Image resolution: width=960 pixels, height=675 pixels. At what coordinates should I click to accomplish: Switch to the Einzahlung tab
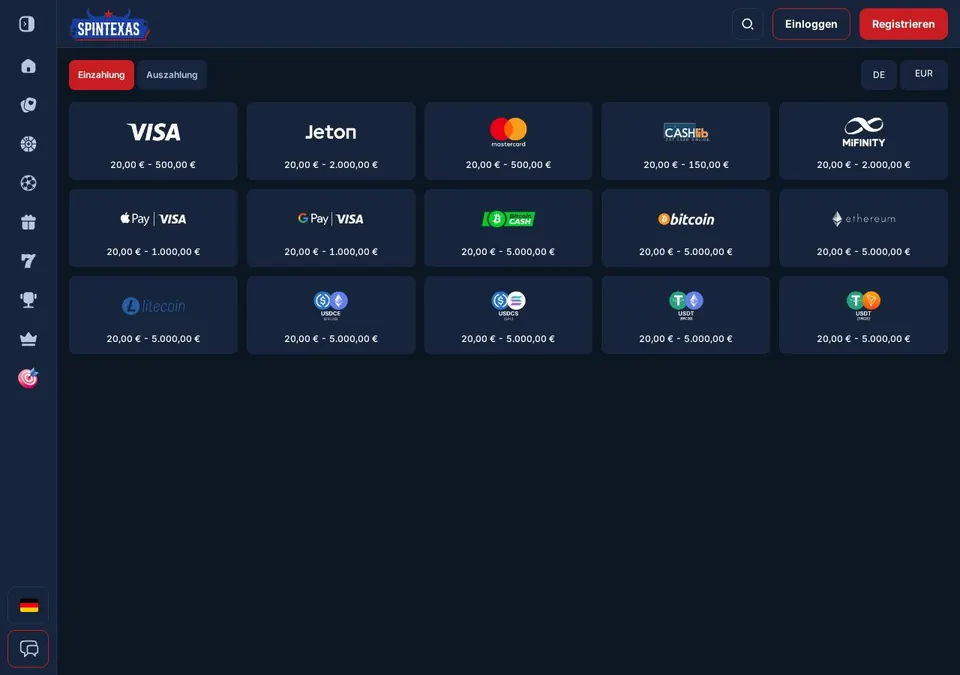(x=101, y=75)
